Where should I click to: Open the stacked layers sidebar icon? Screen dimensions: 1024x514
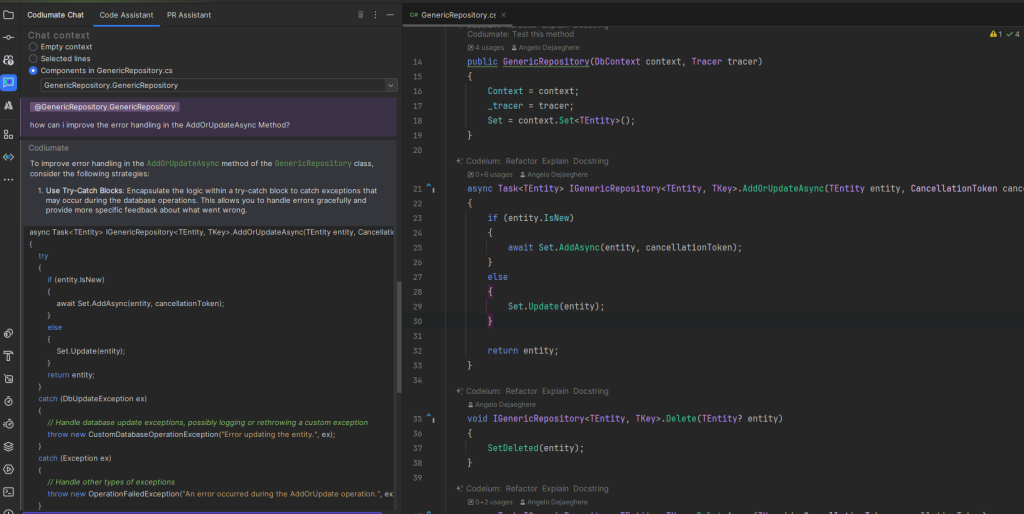click(8, 447)
